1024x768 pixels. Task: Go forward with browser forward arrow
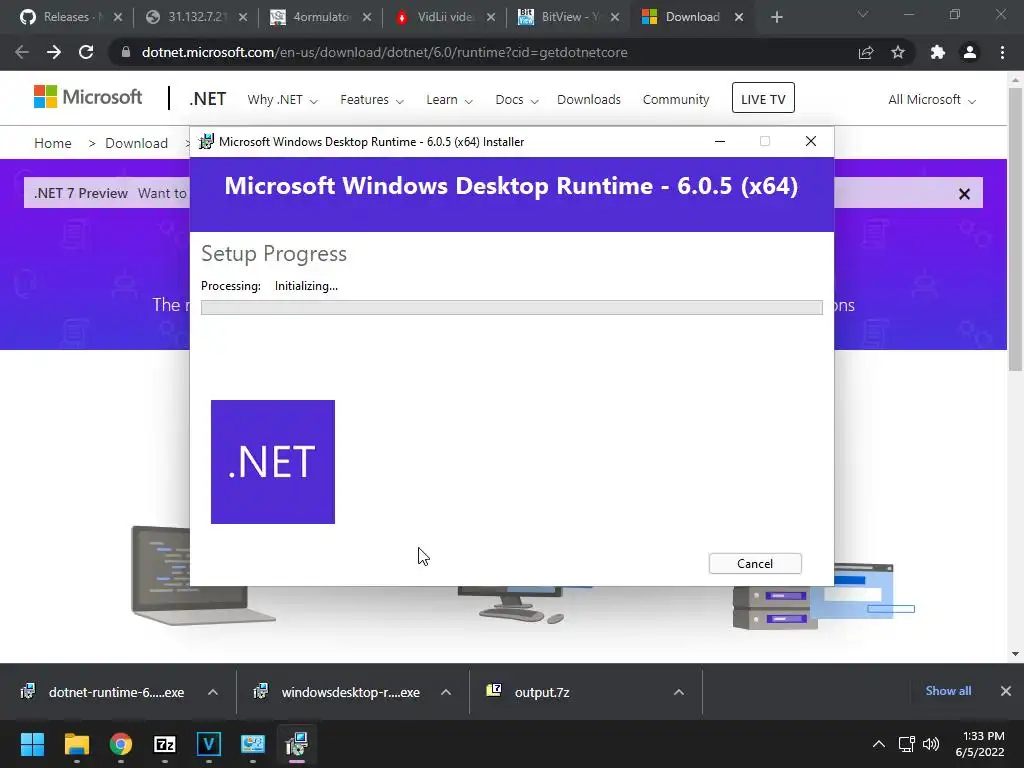click(x=54, y=52)
